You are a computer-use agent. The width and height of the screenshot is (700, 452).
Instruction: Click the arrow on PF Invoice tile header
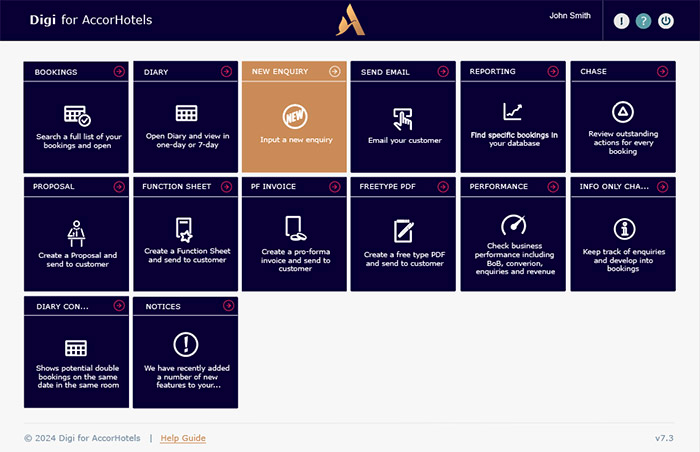pos(335,187)
